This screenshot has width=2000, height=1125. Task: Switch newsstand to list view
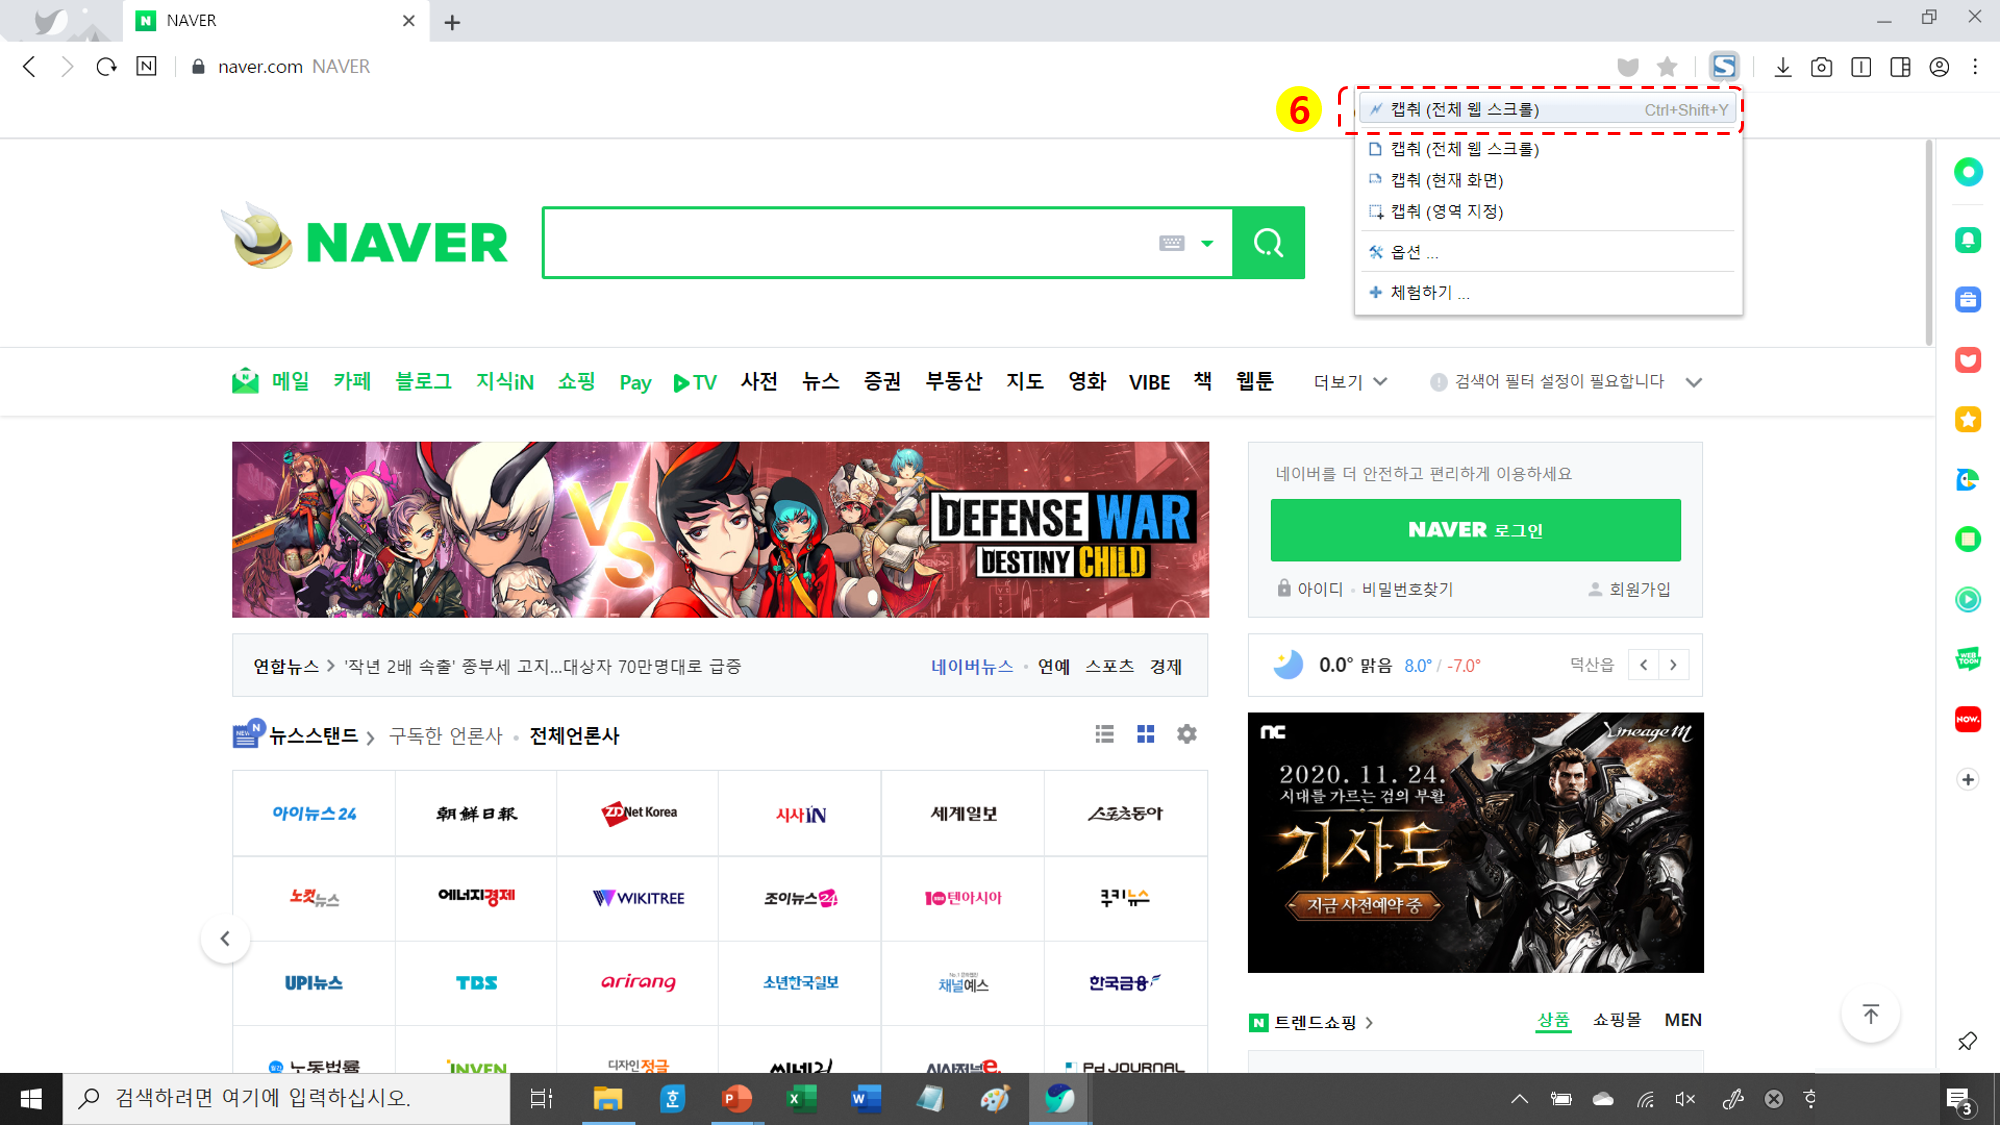point(1104,735)
